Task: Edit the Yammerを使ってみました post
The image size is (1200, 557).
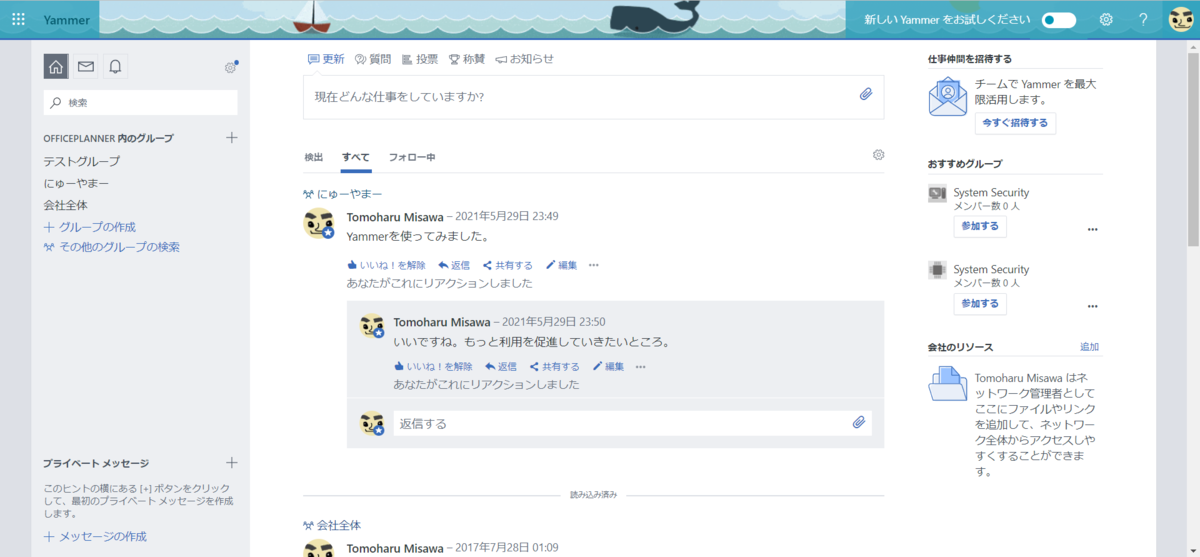Action: (x=562, y=265)
